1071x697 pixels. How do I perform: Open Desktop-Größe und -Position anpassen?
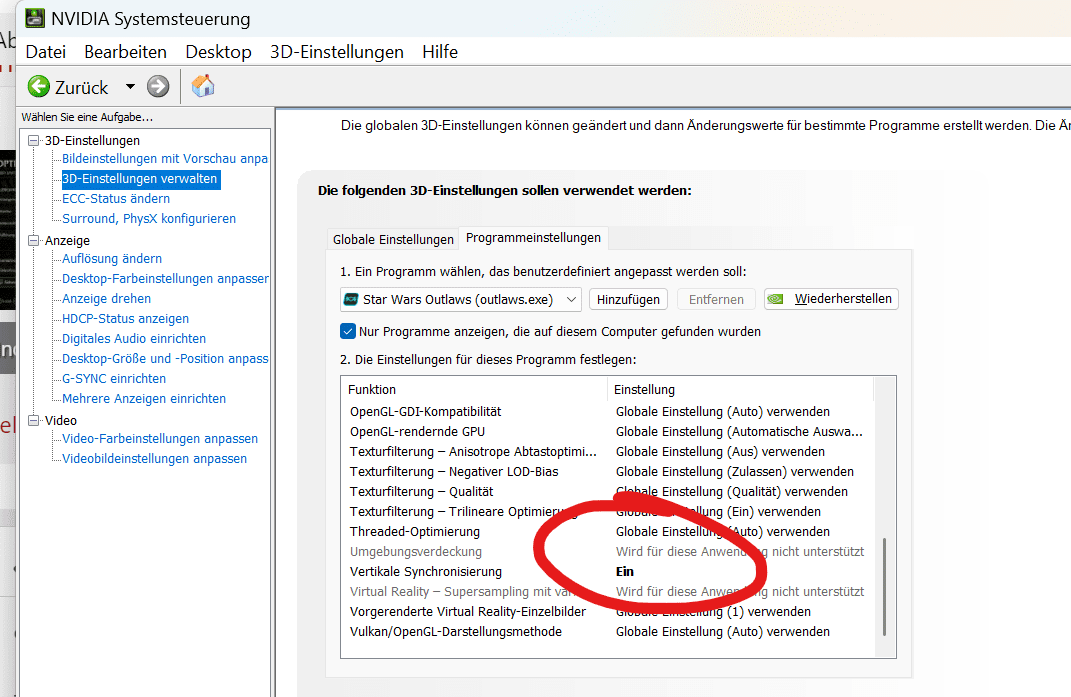[165, 359]
